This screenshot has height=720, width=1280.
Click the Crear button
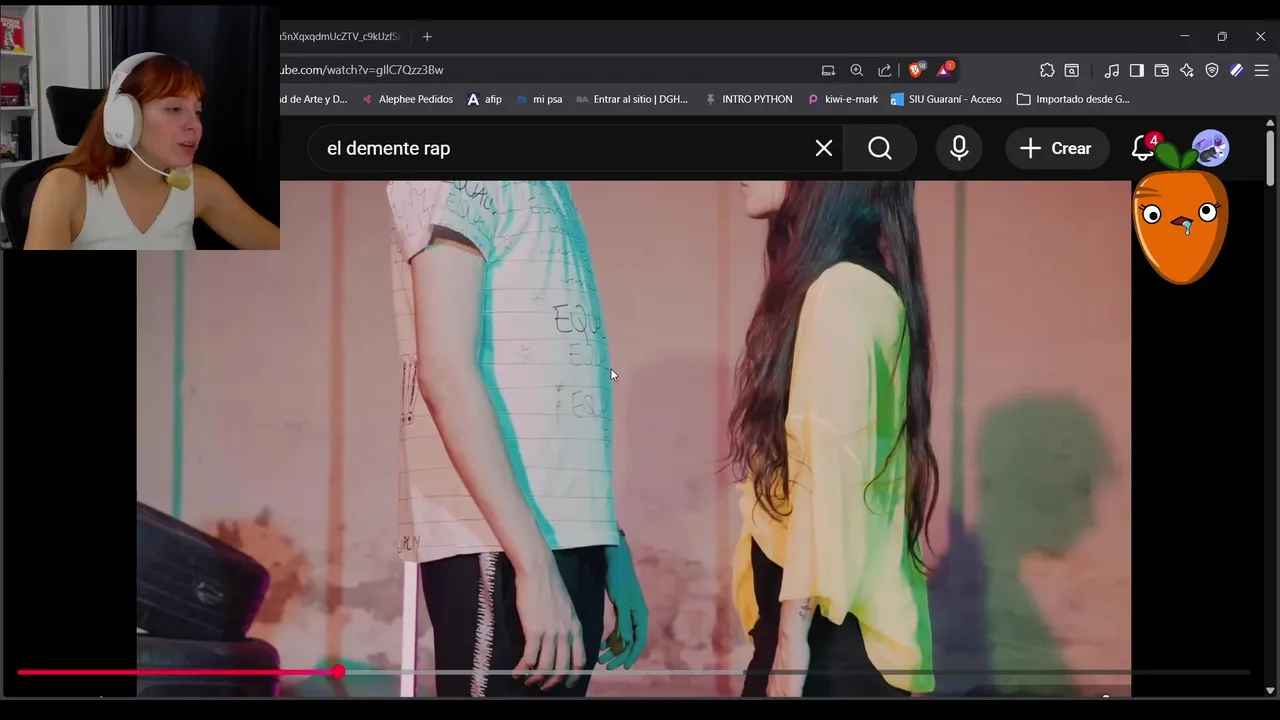[1056, 148]
